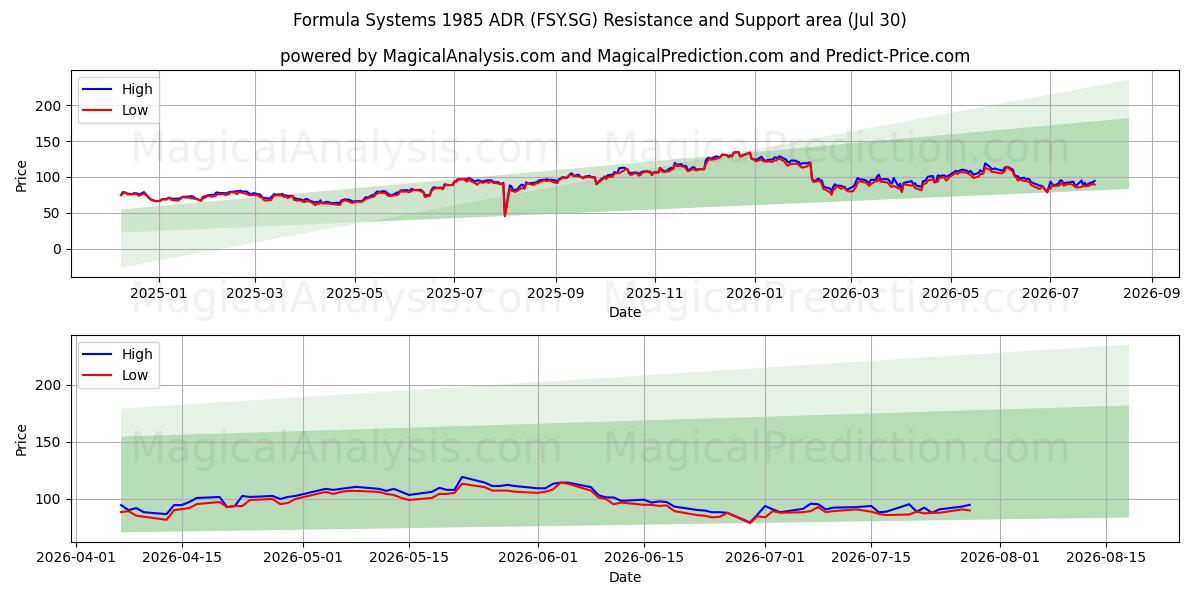This screenshot has height=600, width=1200.
Task: Click the 2026-09 date tick label
Action: (1152, 293)
